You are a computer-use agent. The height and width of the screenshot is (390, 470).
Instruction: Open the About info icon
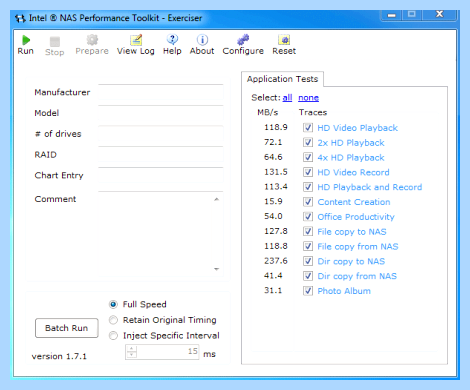[202, 40]
